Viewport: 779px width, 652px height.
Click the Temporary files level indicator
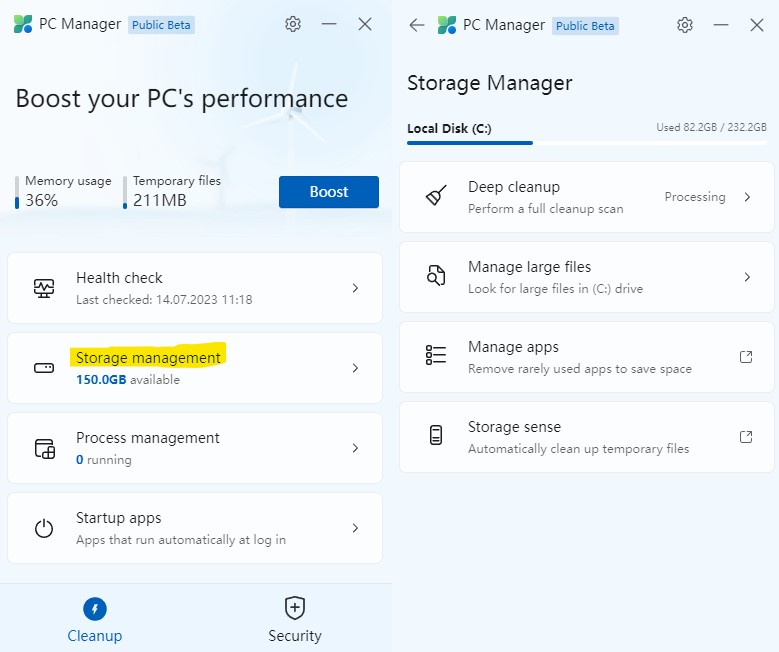pyautogui.click(x=125, y=192)
